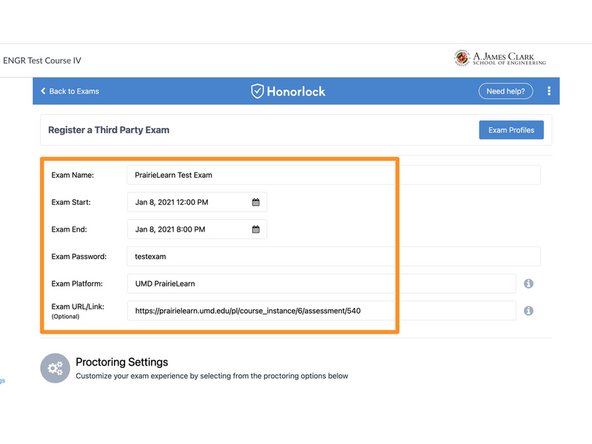Click the Exam Platform: label
Image resolution: width=592 pixels, height=444 pixels.
pyautogui.click(x=77, y=284)
